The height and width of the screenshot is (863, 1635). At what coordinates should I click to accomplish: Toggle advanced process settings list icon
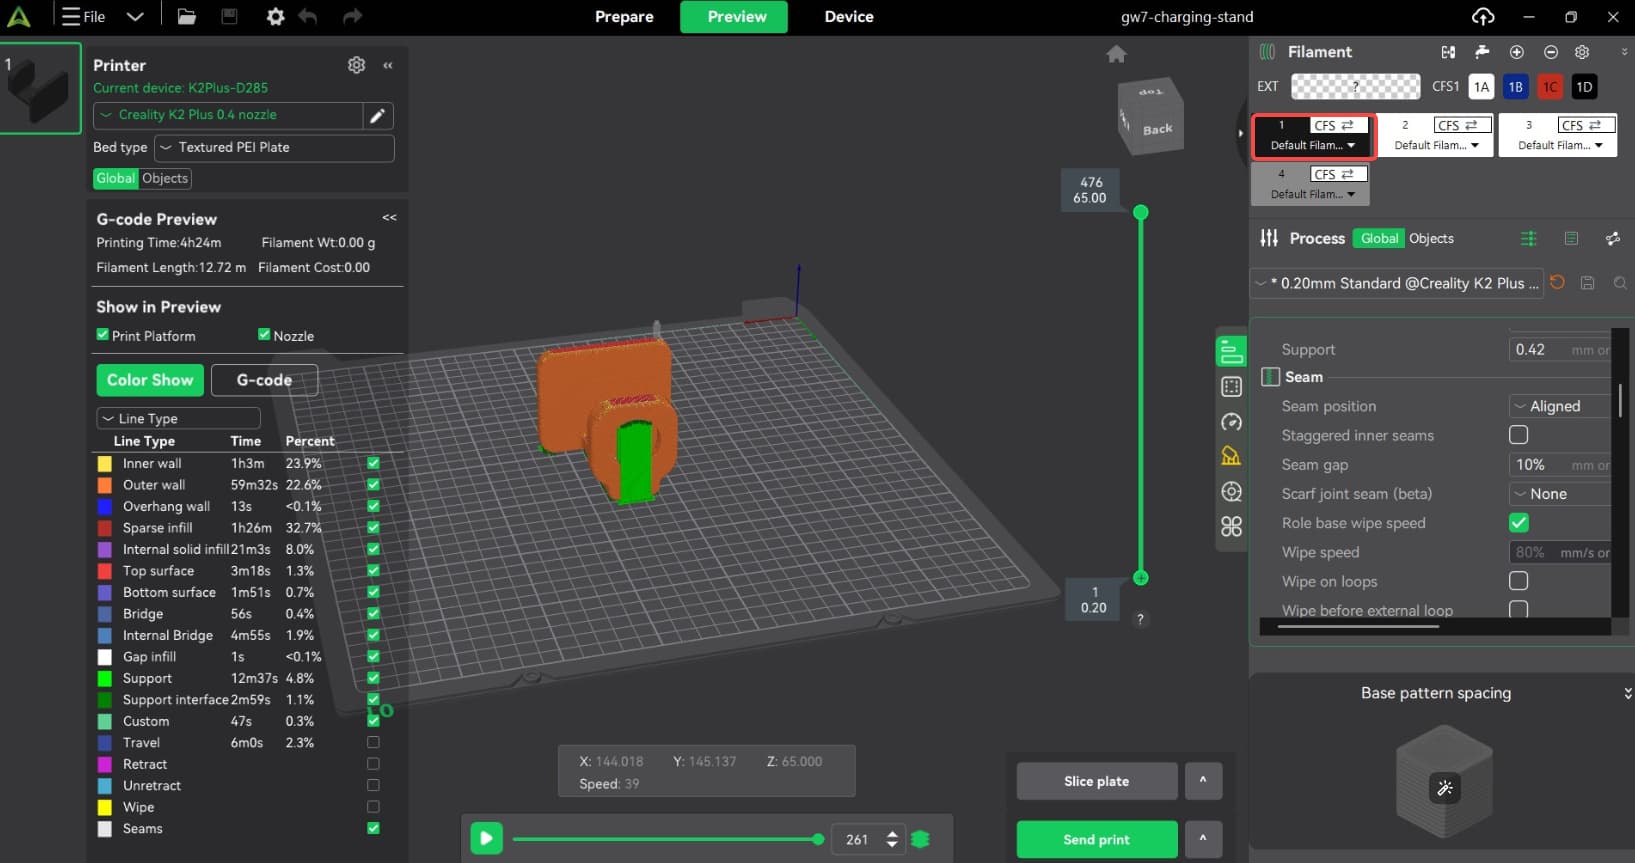(x=1528, y=238)
